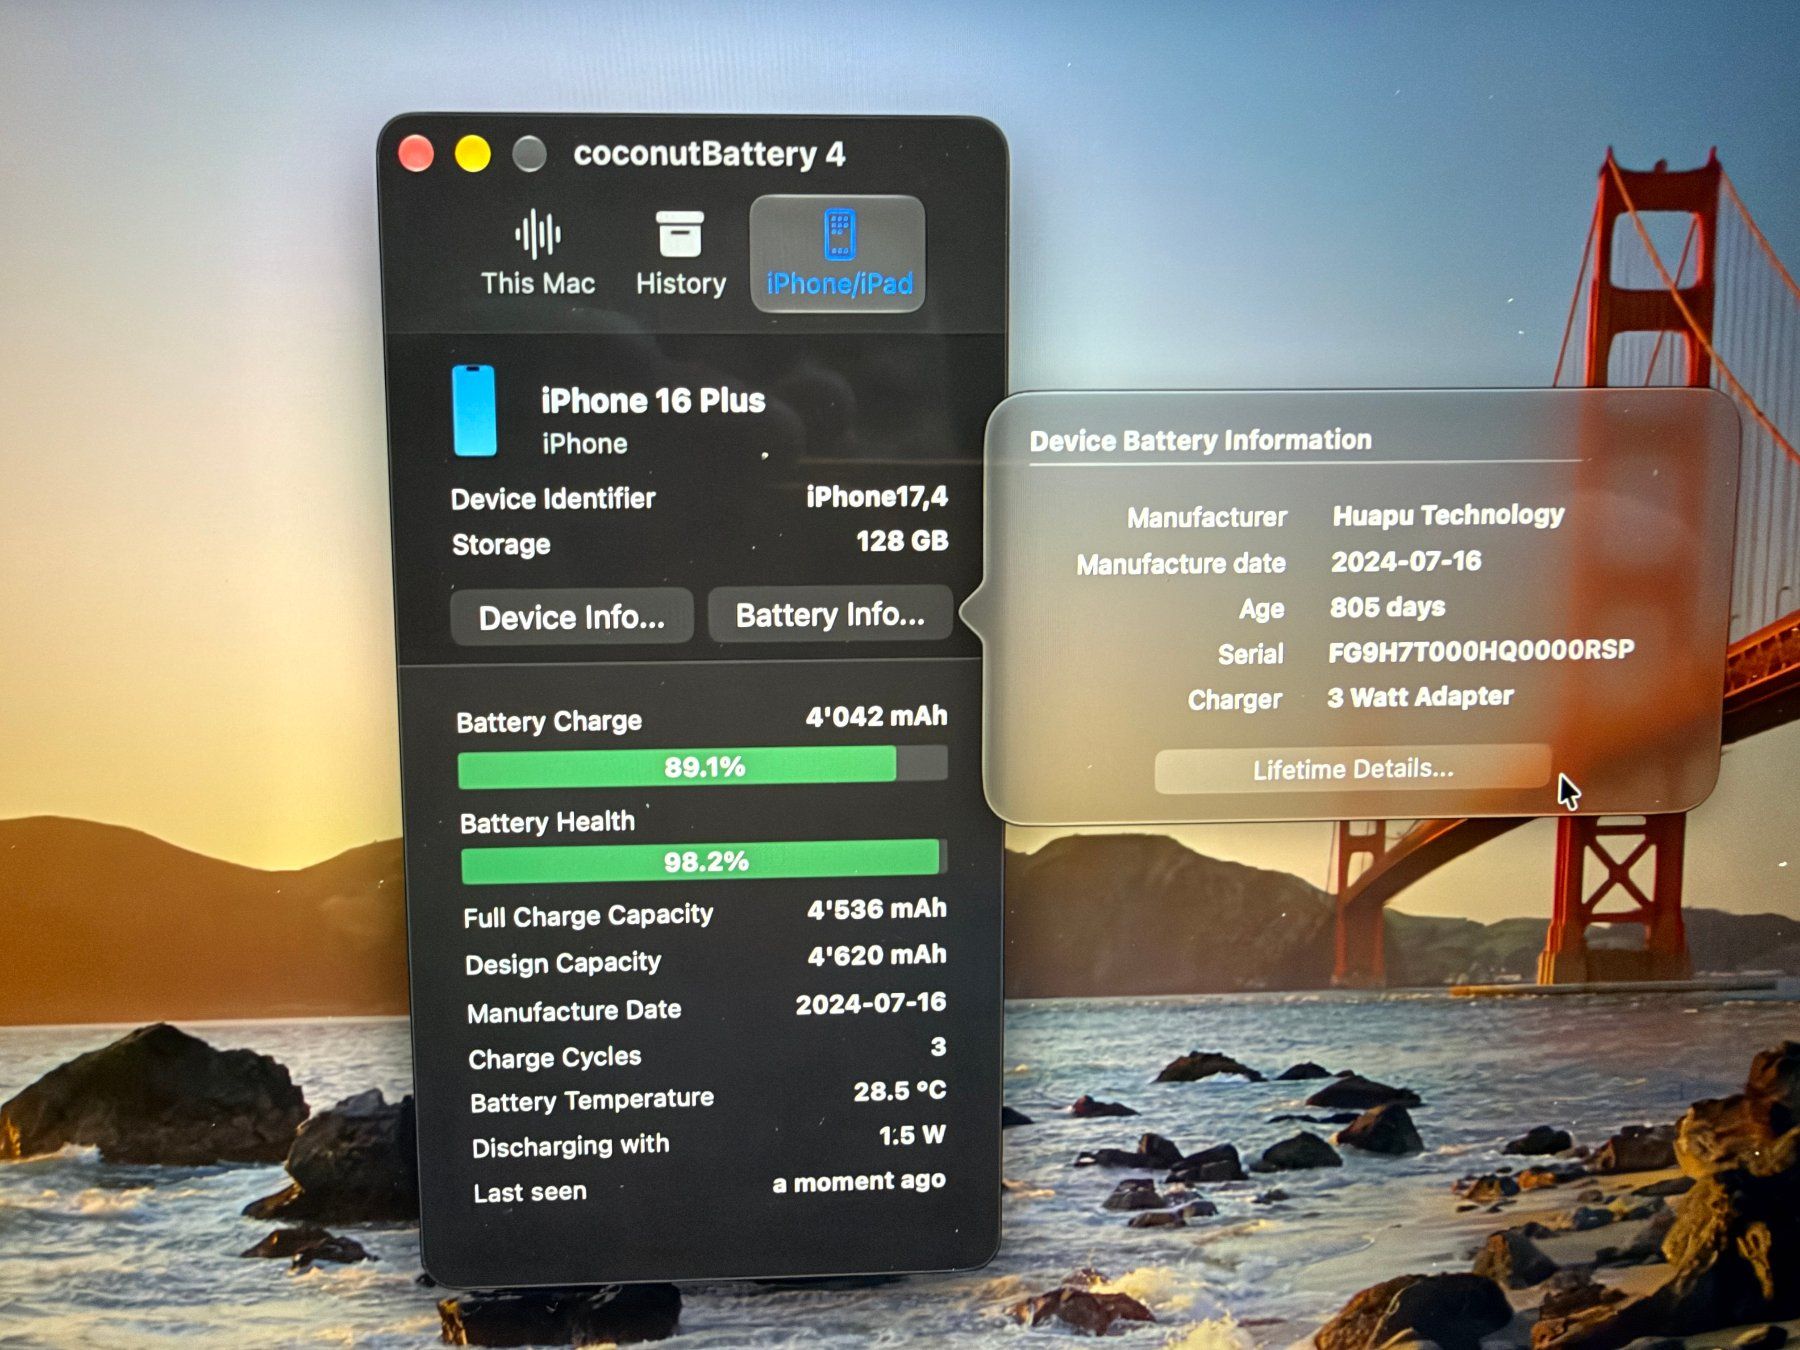
Task: Click the Battery Charge 89.1% bar
Action: point(702,767)
